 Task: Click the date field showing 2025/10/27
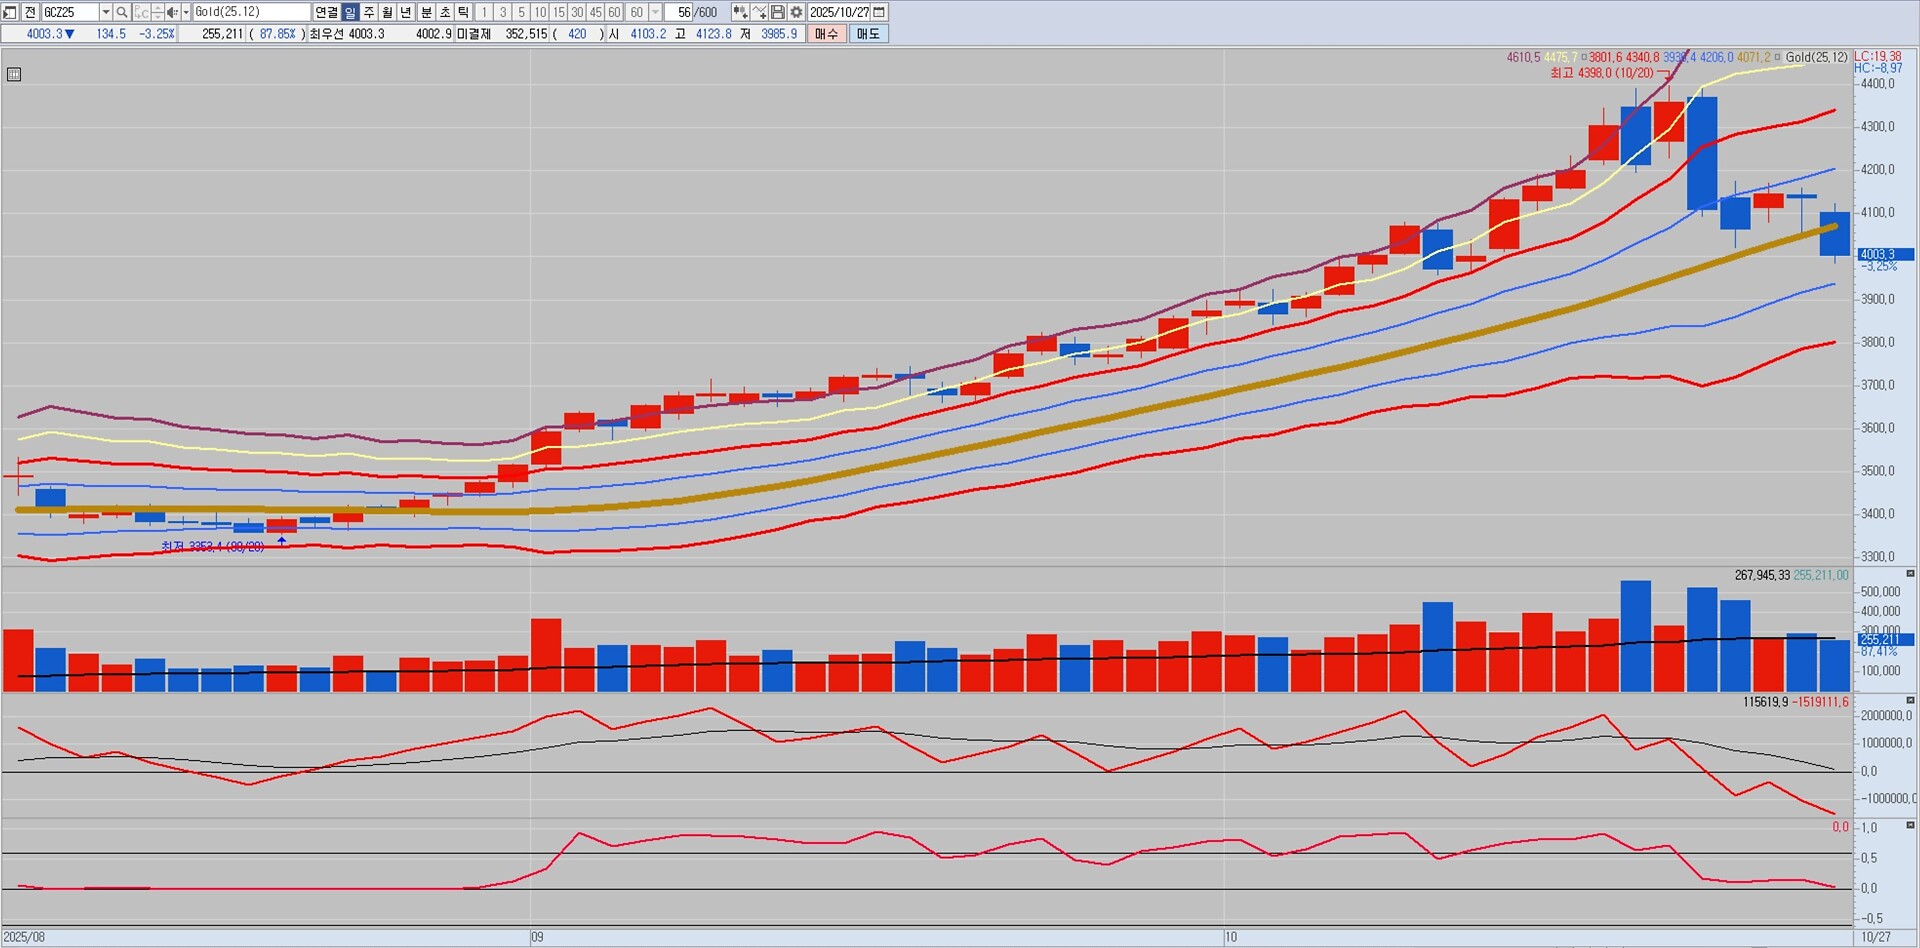840,12
